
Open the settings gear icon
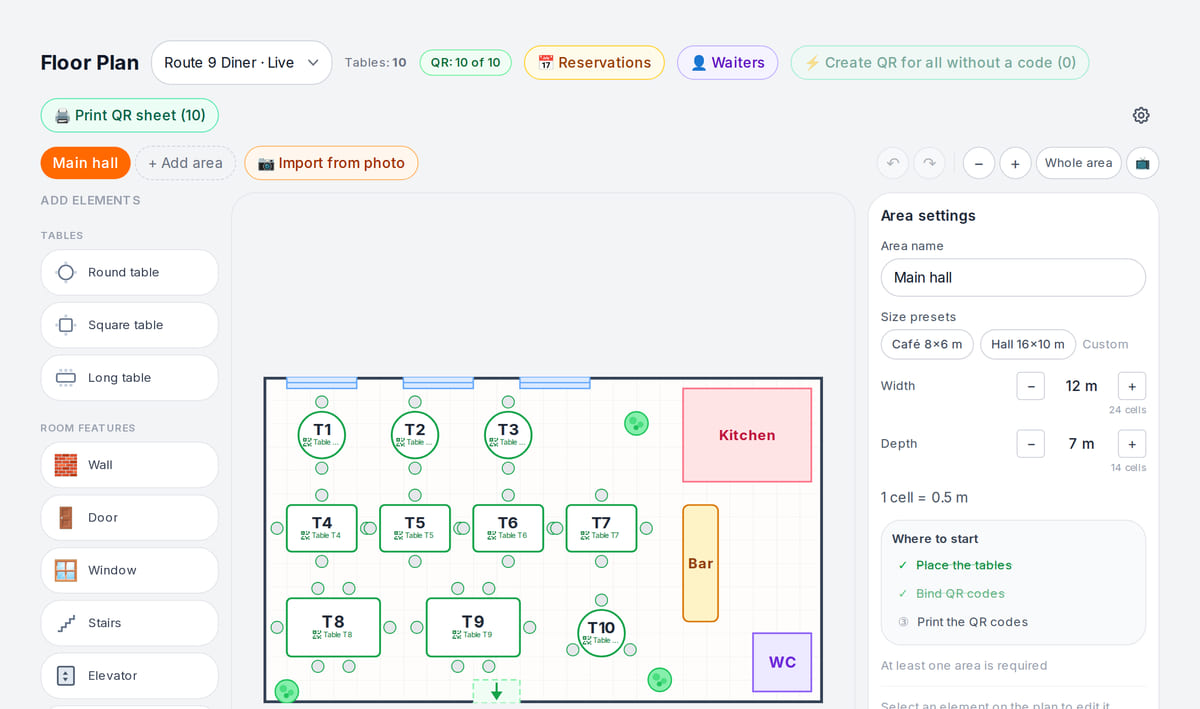pos(1141,115)
